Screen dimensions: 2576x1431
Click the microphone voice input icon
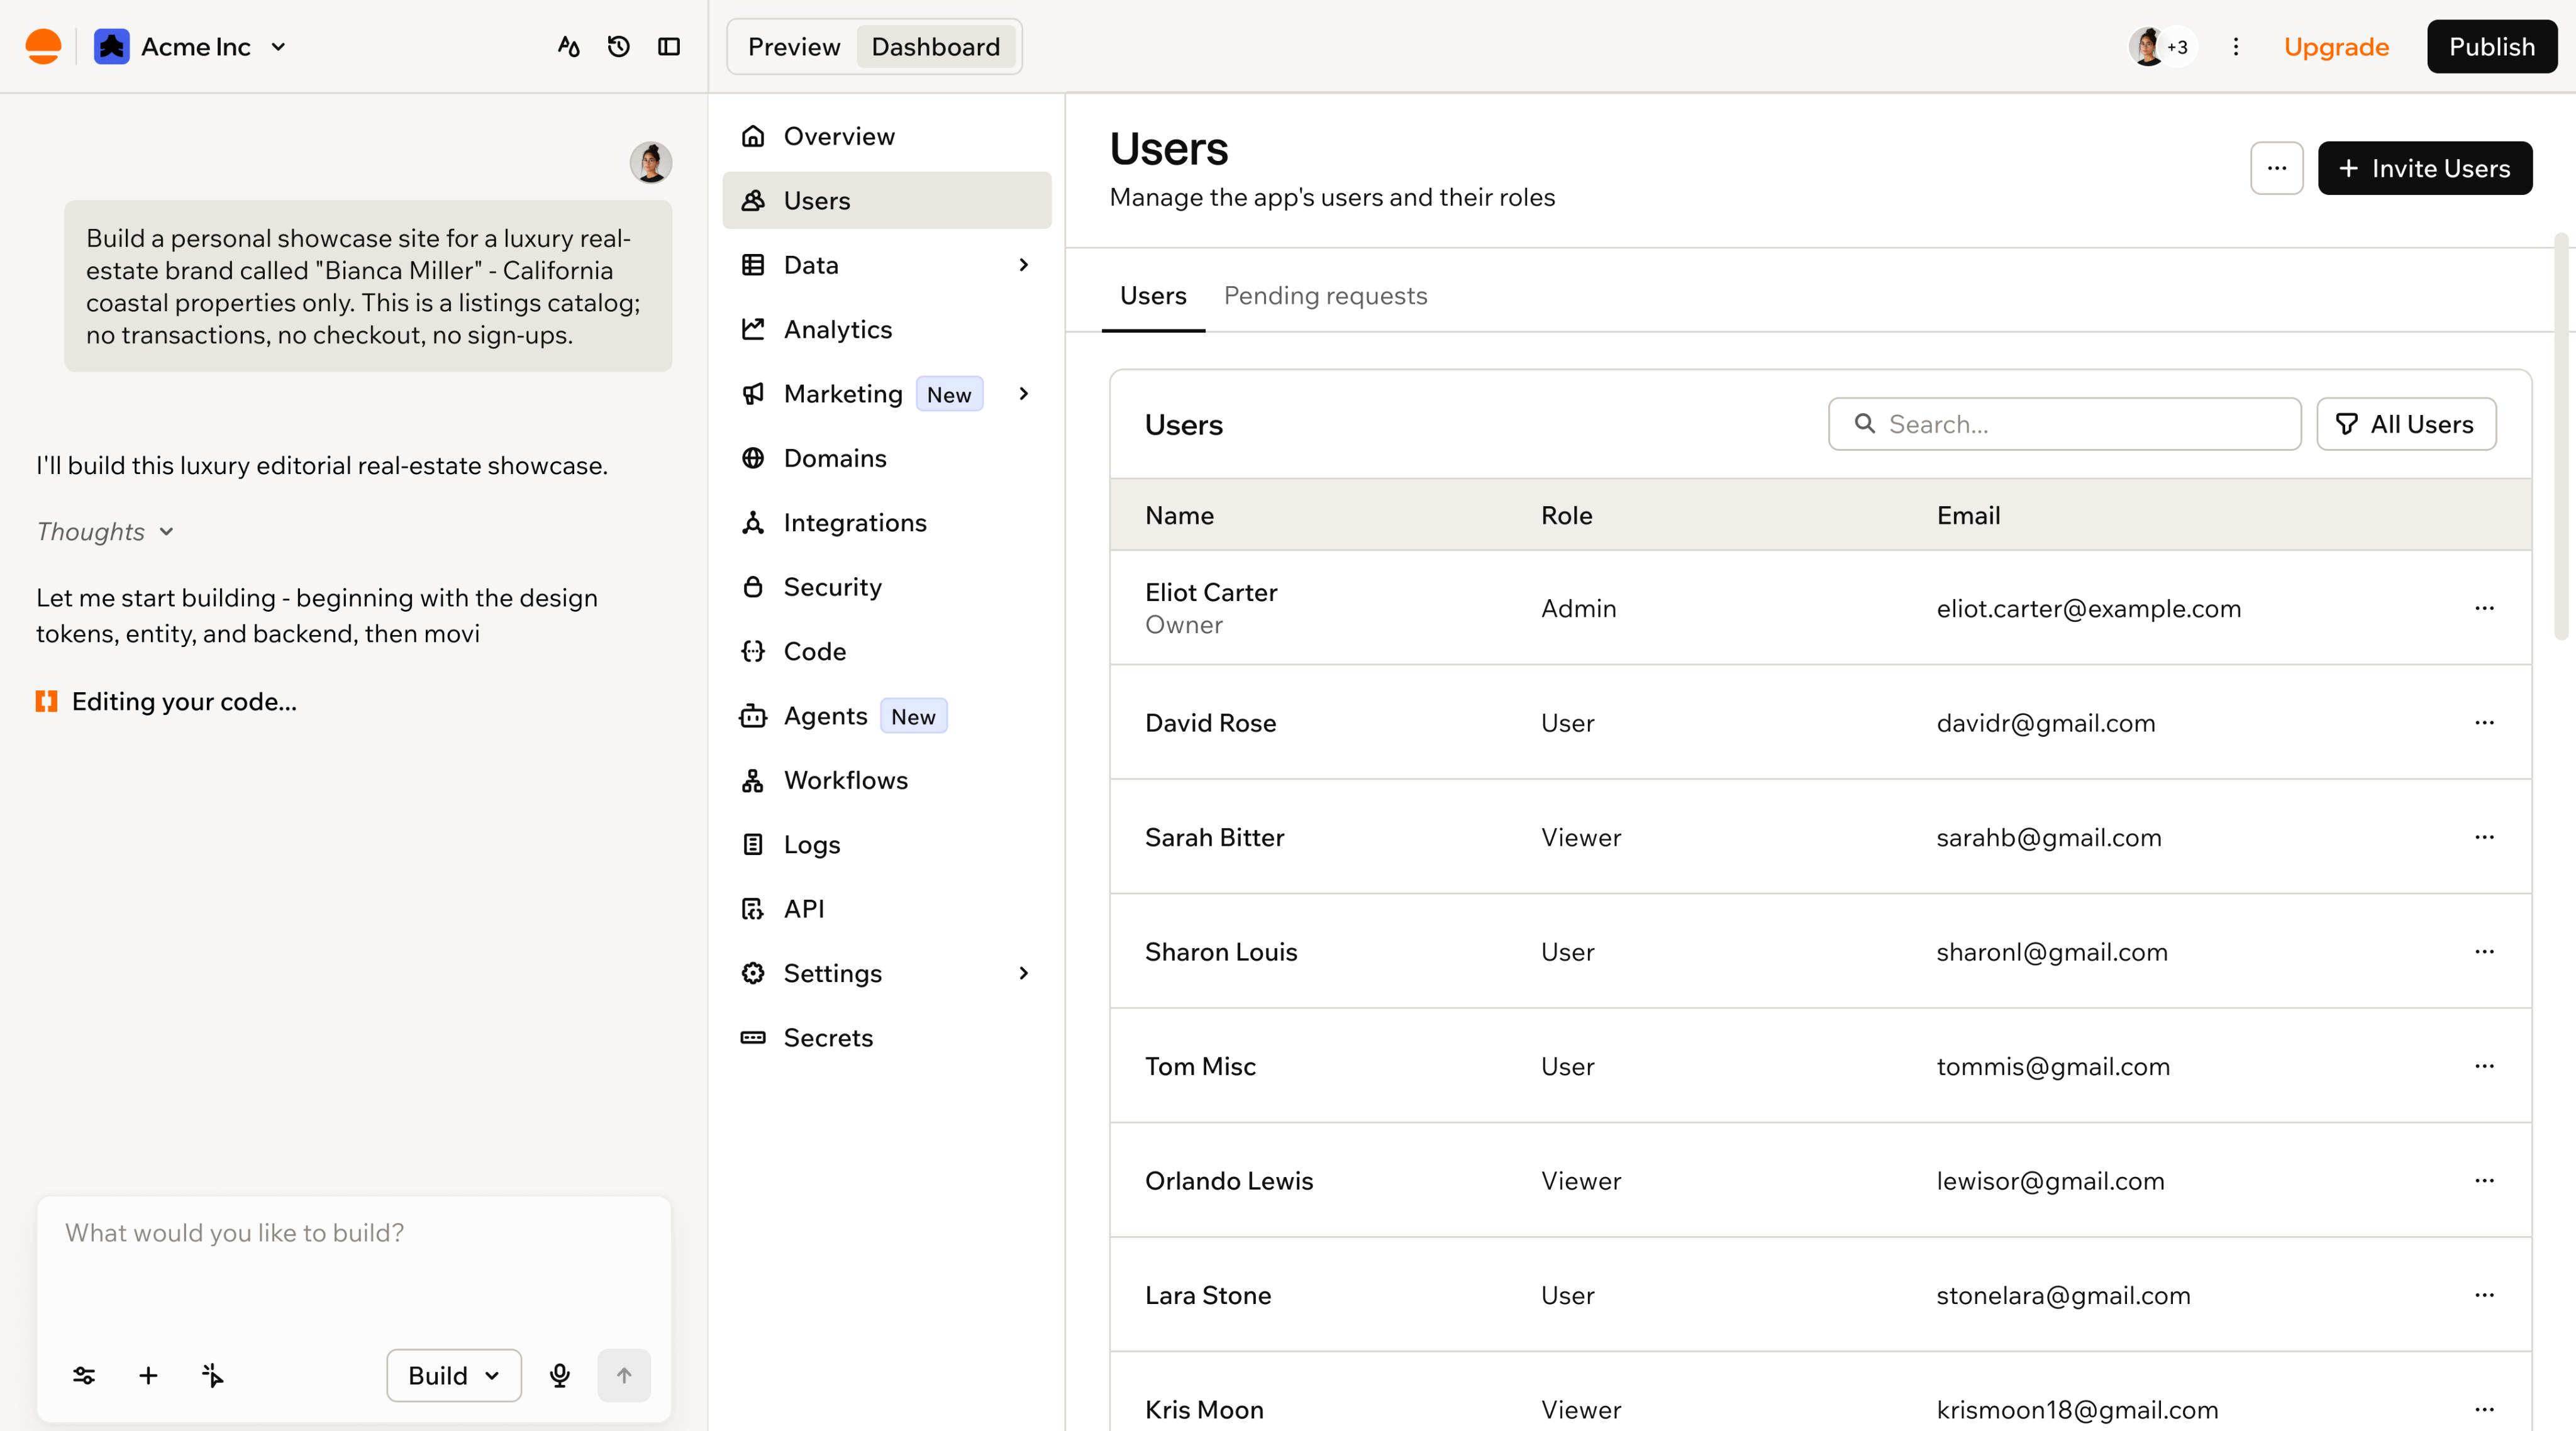pyautogui.click(x=560, y=1376)
